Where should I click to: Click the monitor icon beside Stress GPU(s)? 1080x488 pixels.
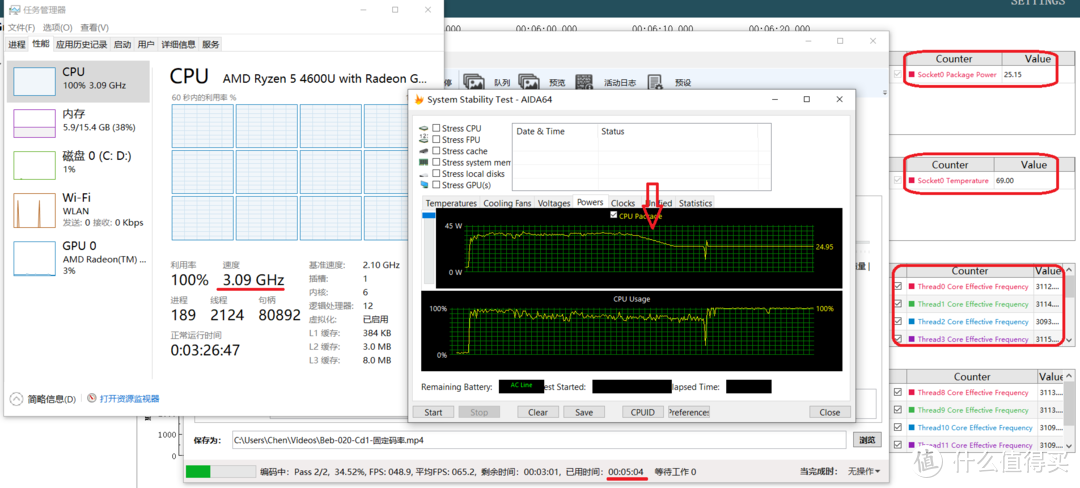(x=424, y=185)
